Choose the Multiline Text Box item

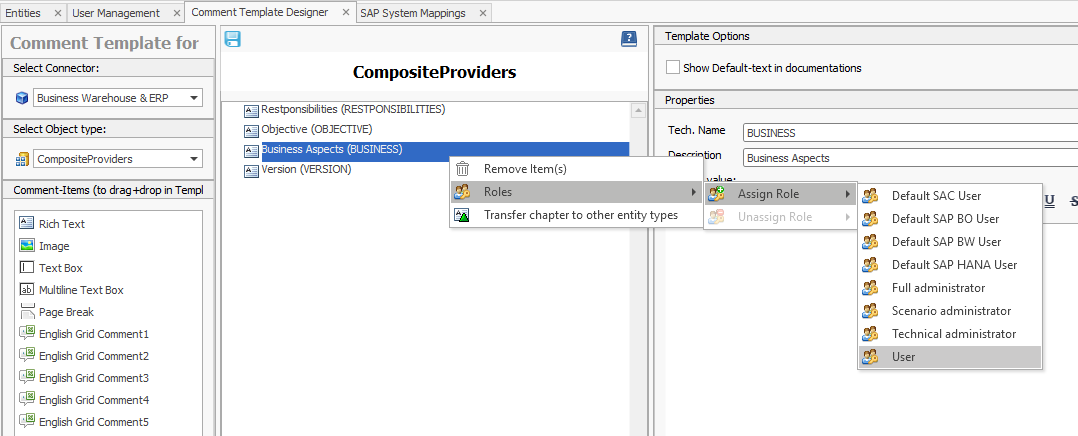[x=80, y=290]
